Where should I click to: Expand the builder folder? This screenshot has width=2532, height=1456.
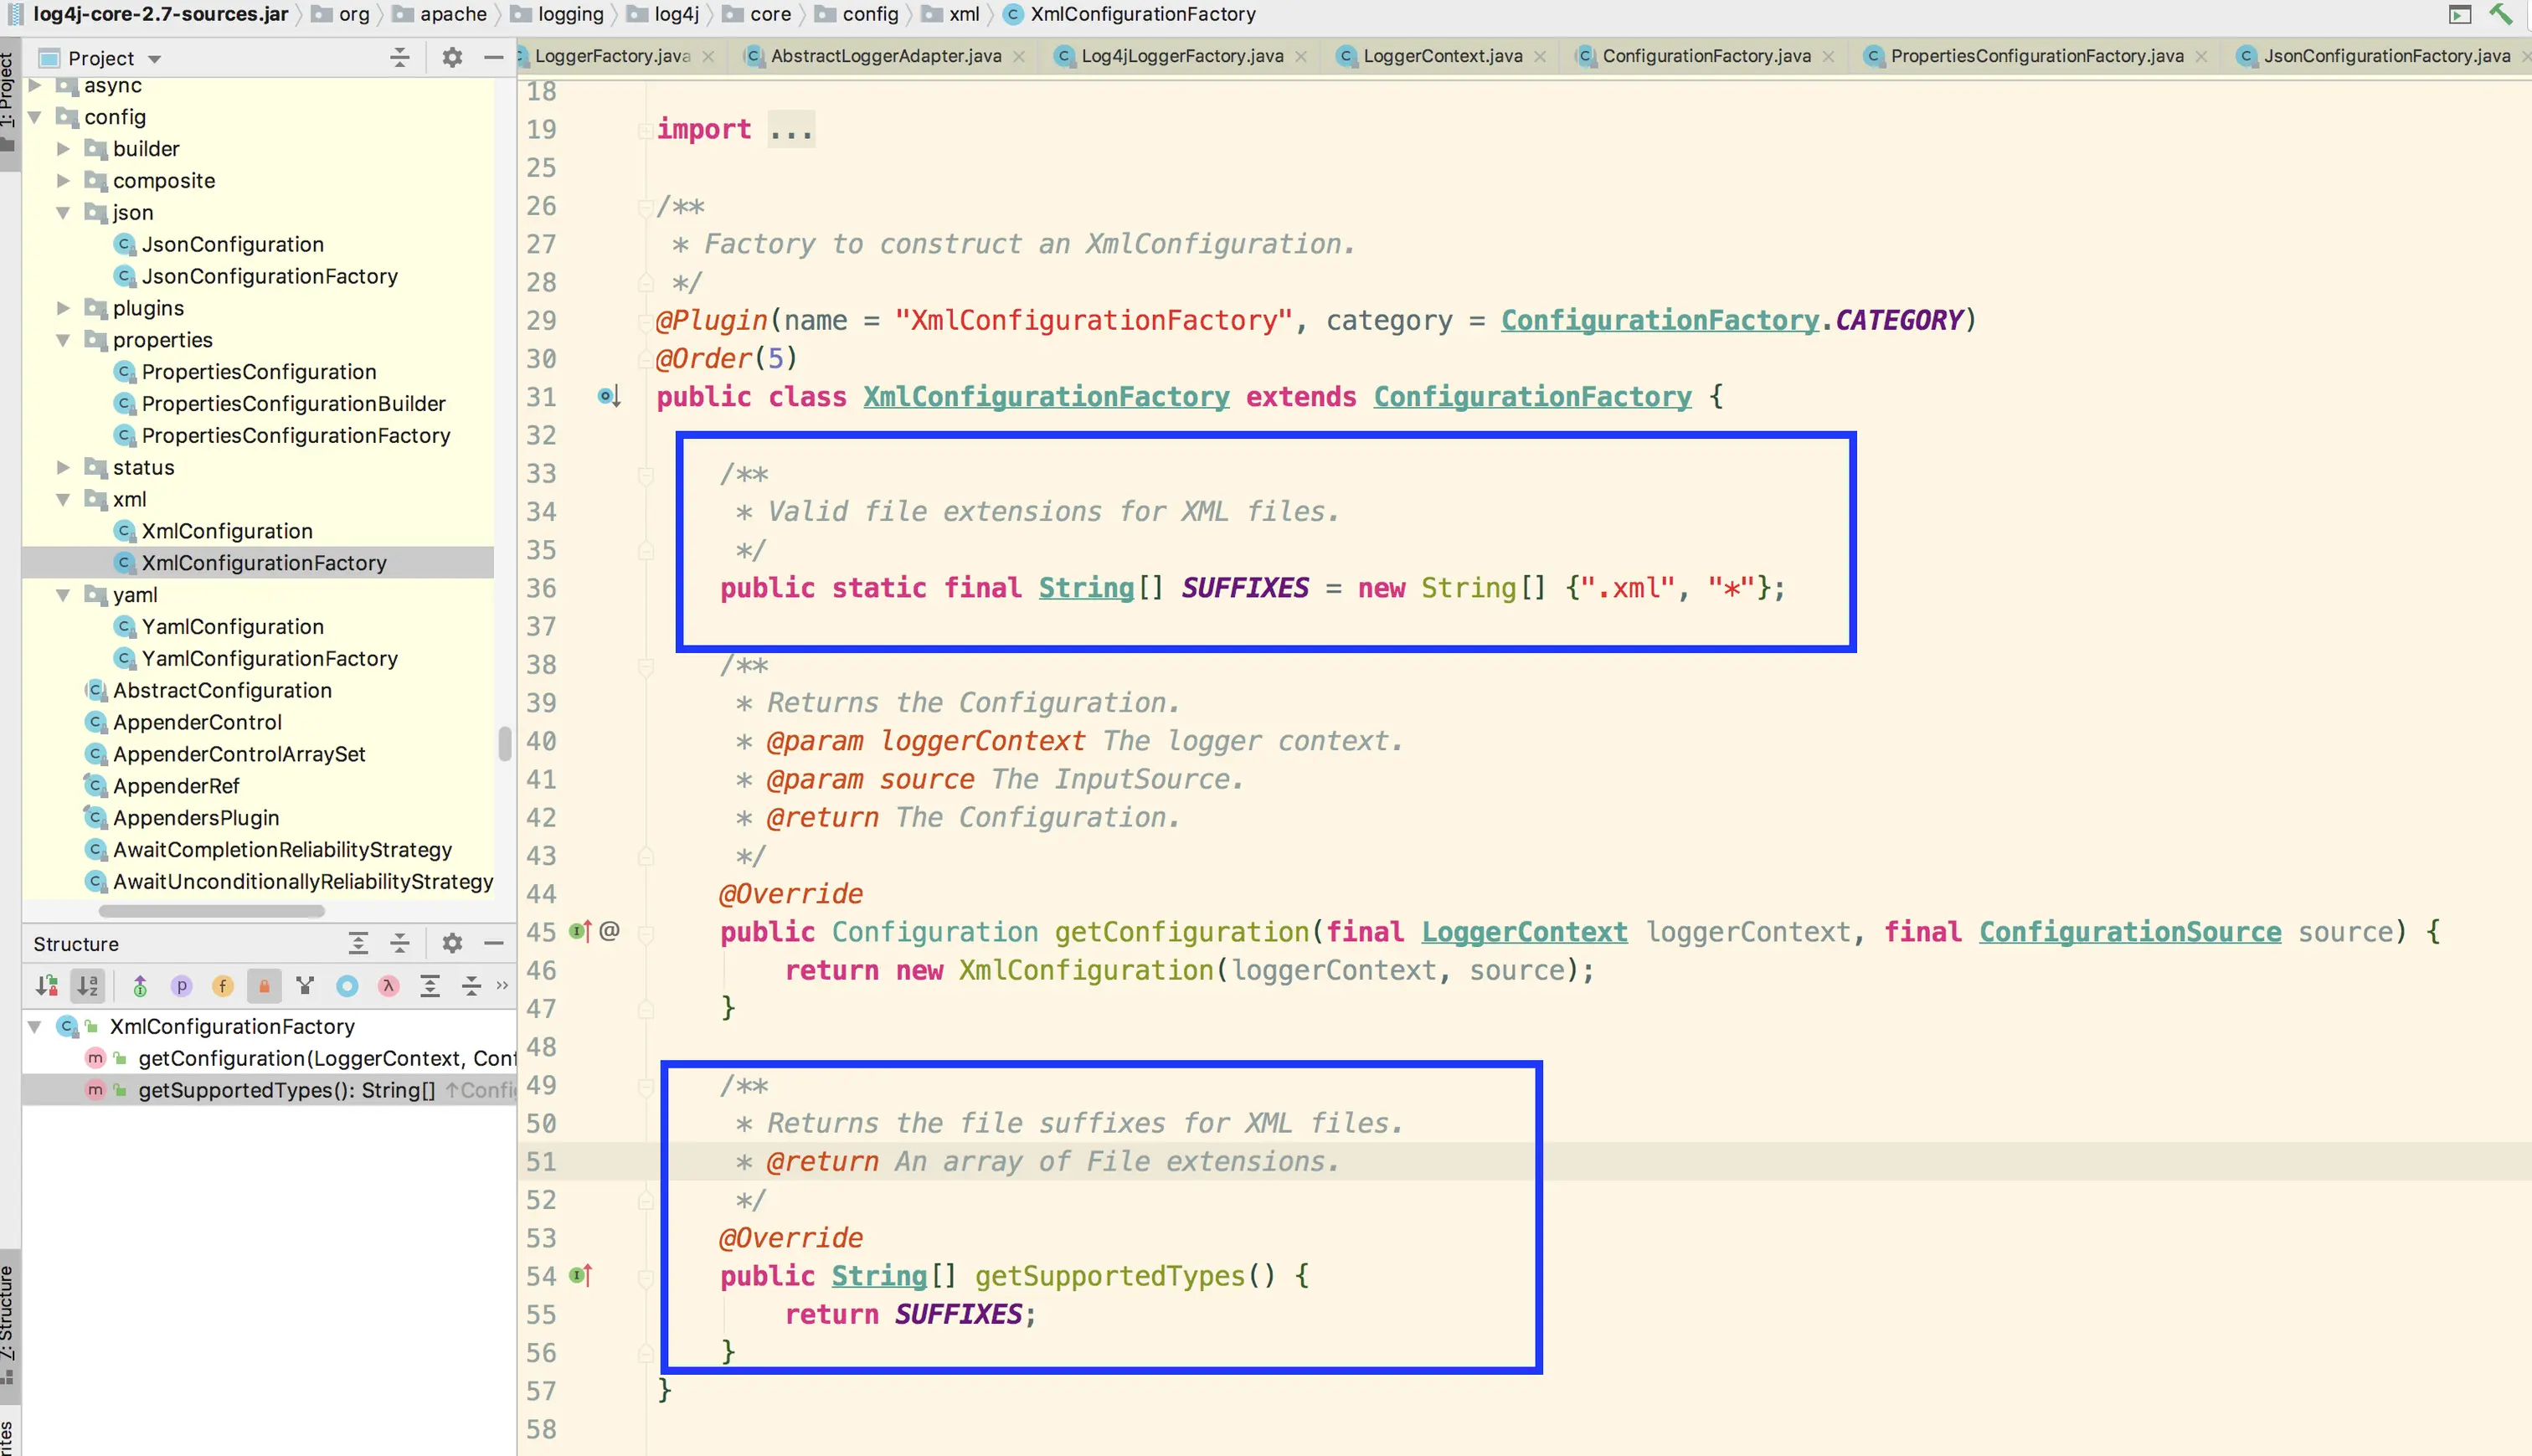[x=63, y=149]
